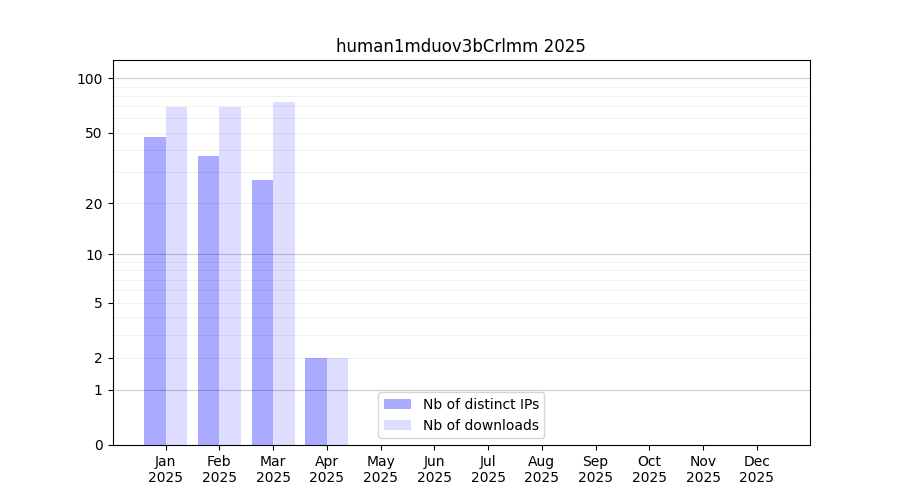
Task: Select the February downloads bar
Action: (230, 275)
